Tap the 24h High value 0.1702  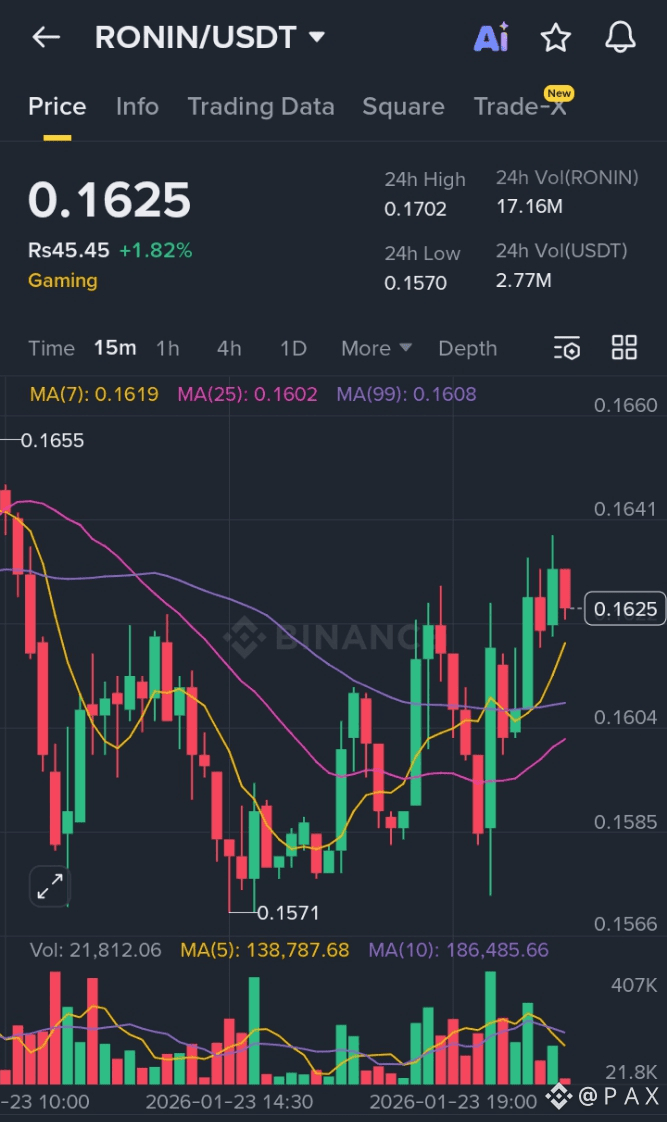(415, 209)
